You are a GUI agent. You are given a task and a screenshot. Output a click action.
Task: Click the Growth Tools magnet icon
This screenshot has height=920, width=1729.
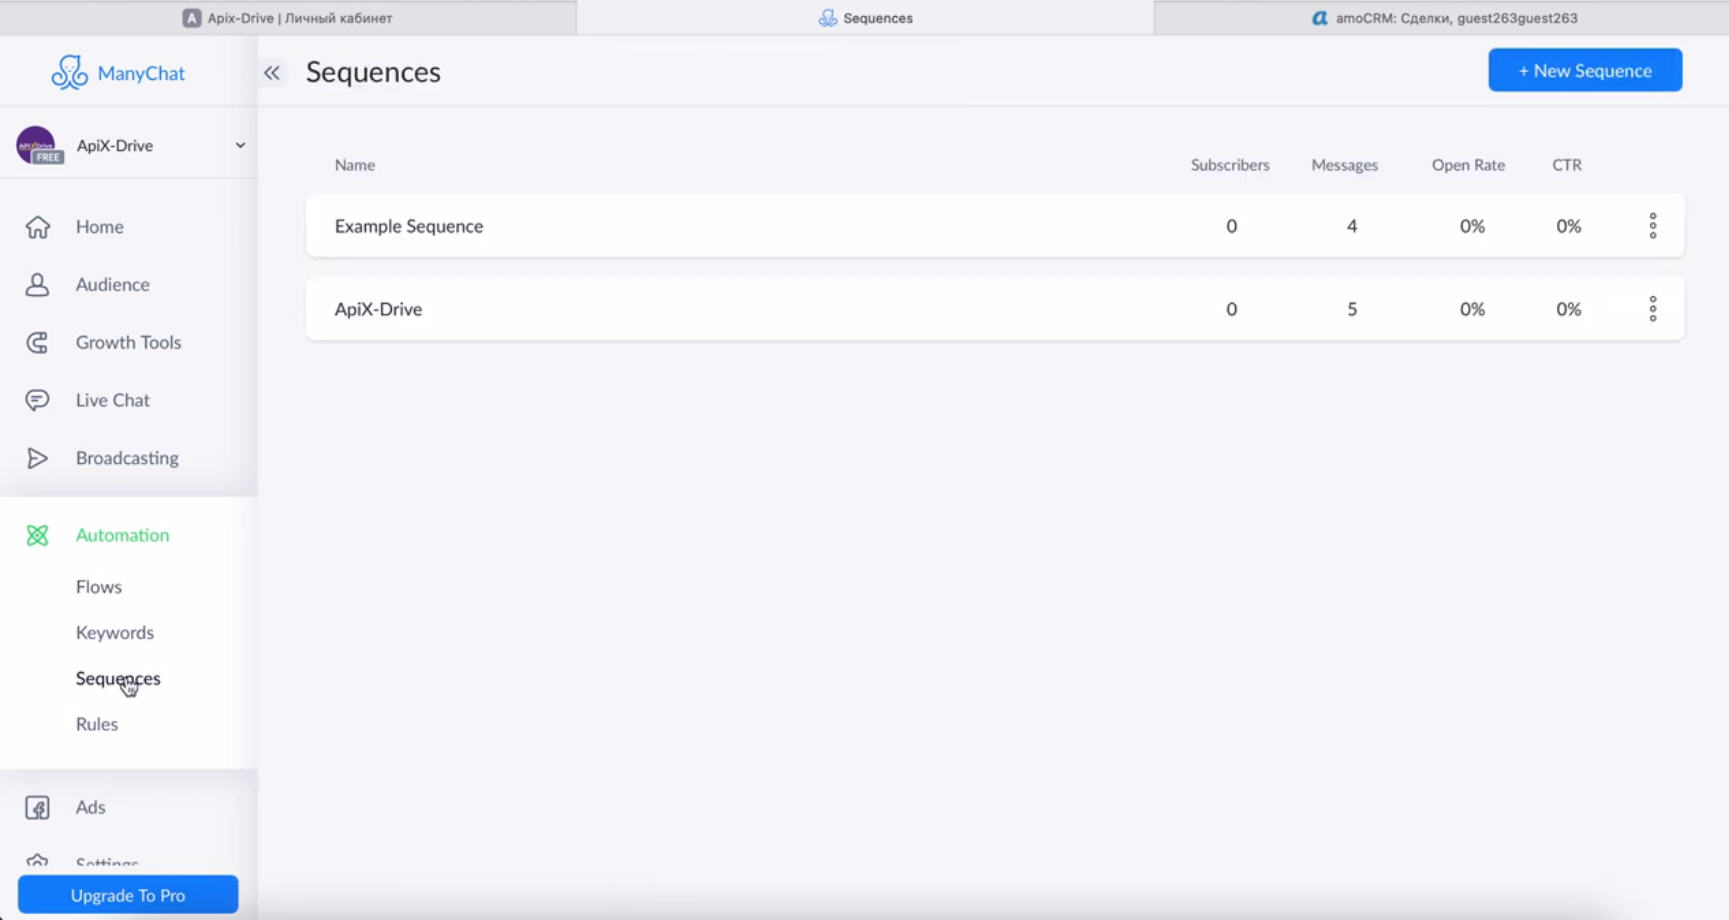[x=37, y=343]
